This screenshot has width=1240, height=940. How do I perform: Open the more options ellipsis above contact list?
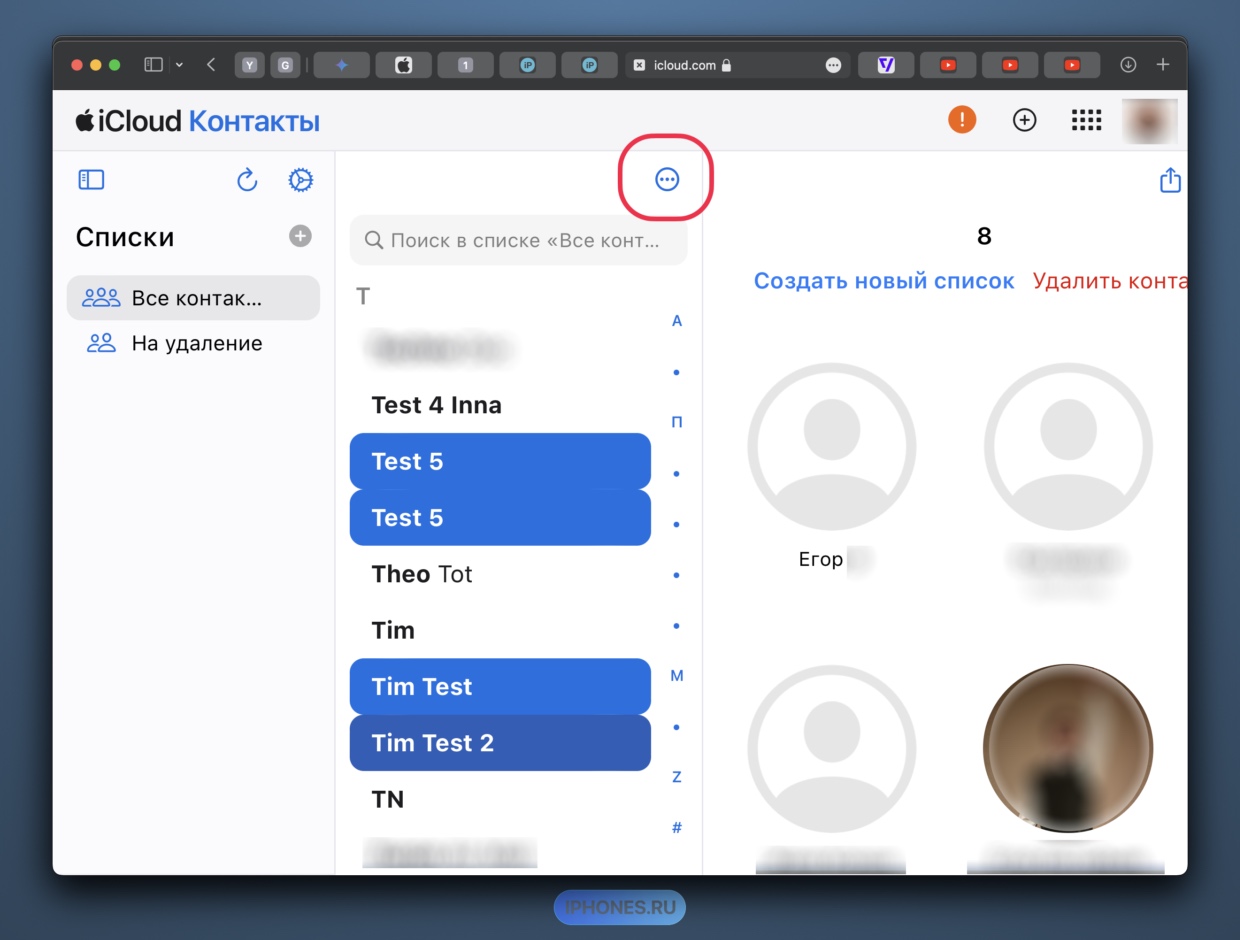pyautogui.click(x=667, y=179)
